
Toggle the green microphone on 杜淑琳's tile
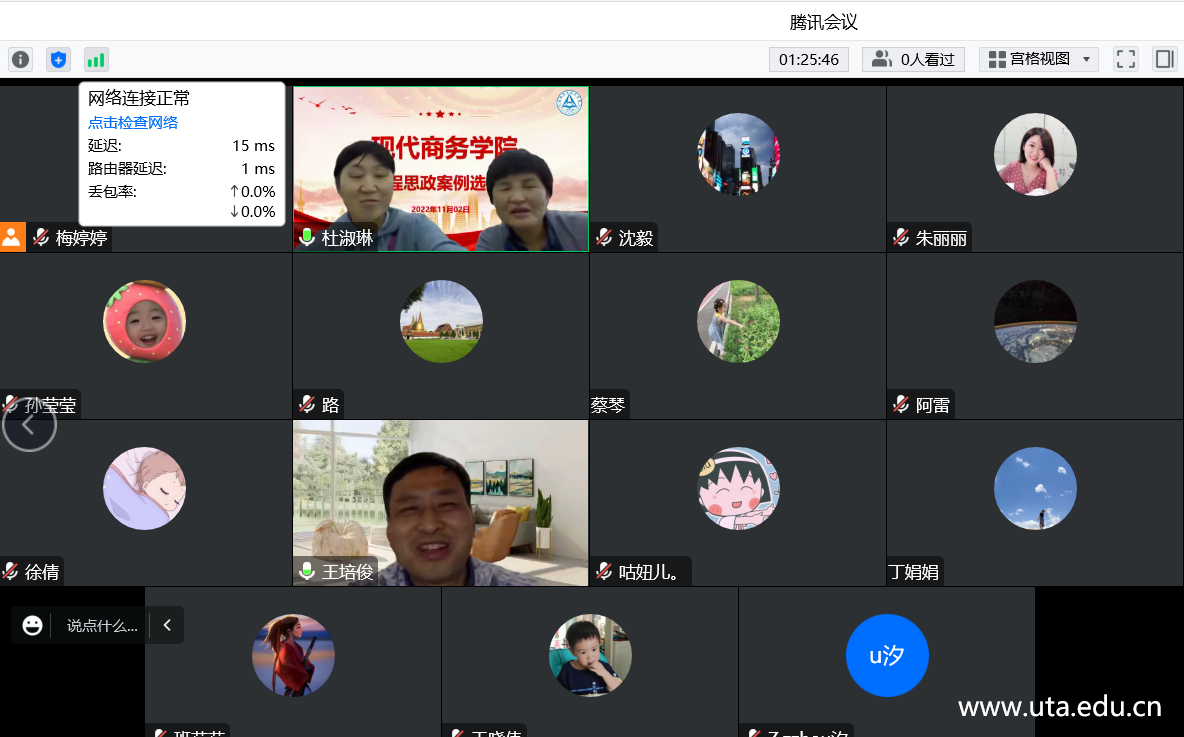coord(307,238)
